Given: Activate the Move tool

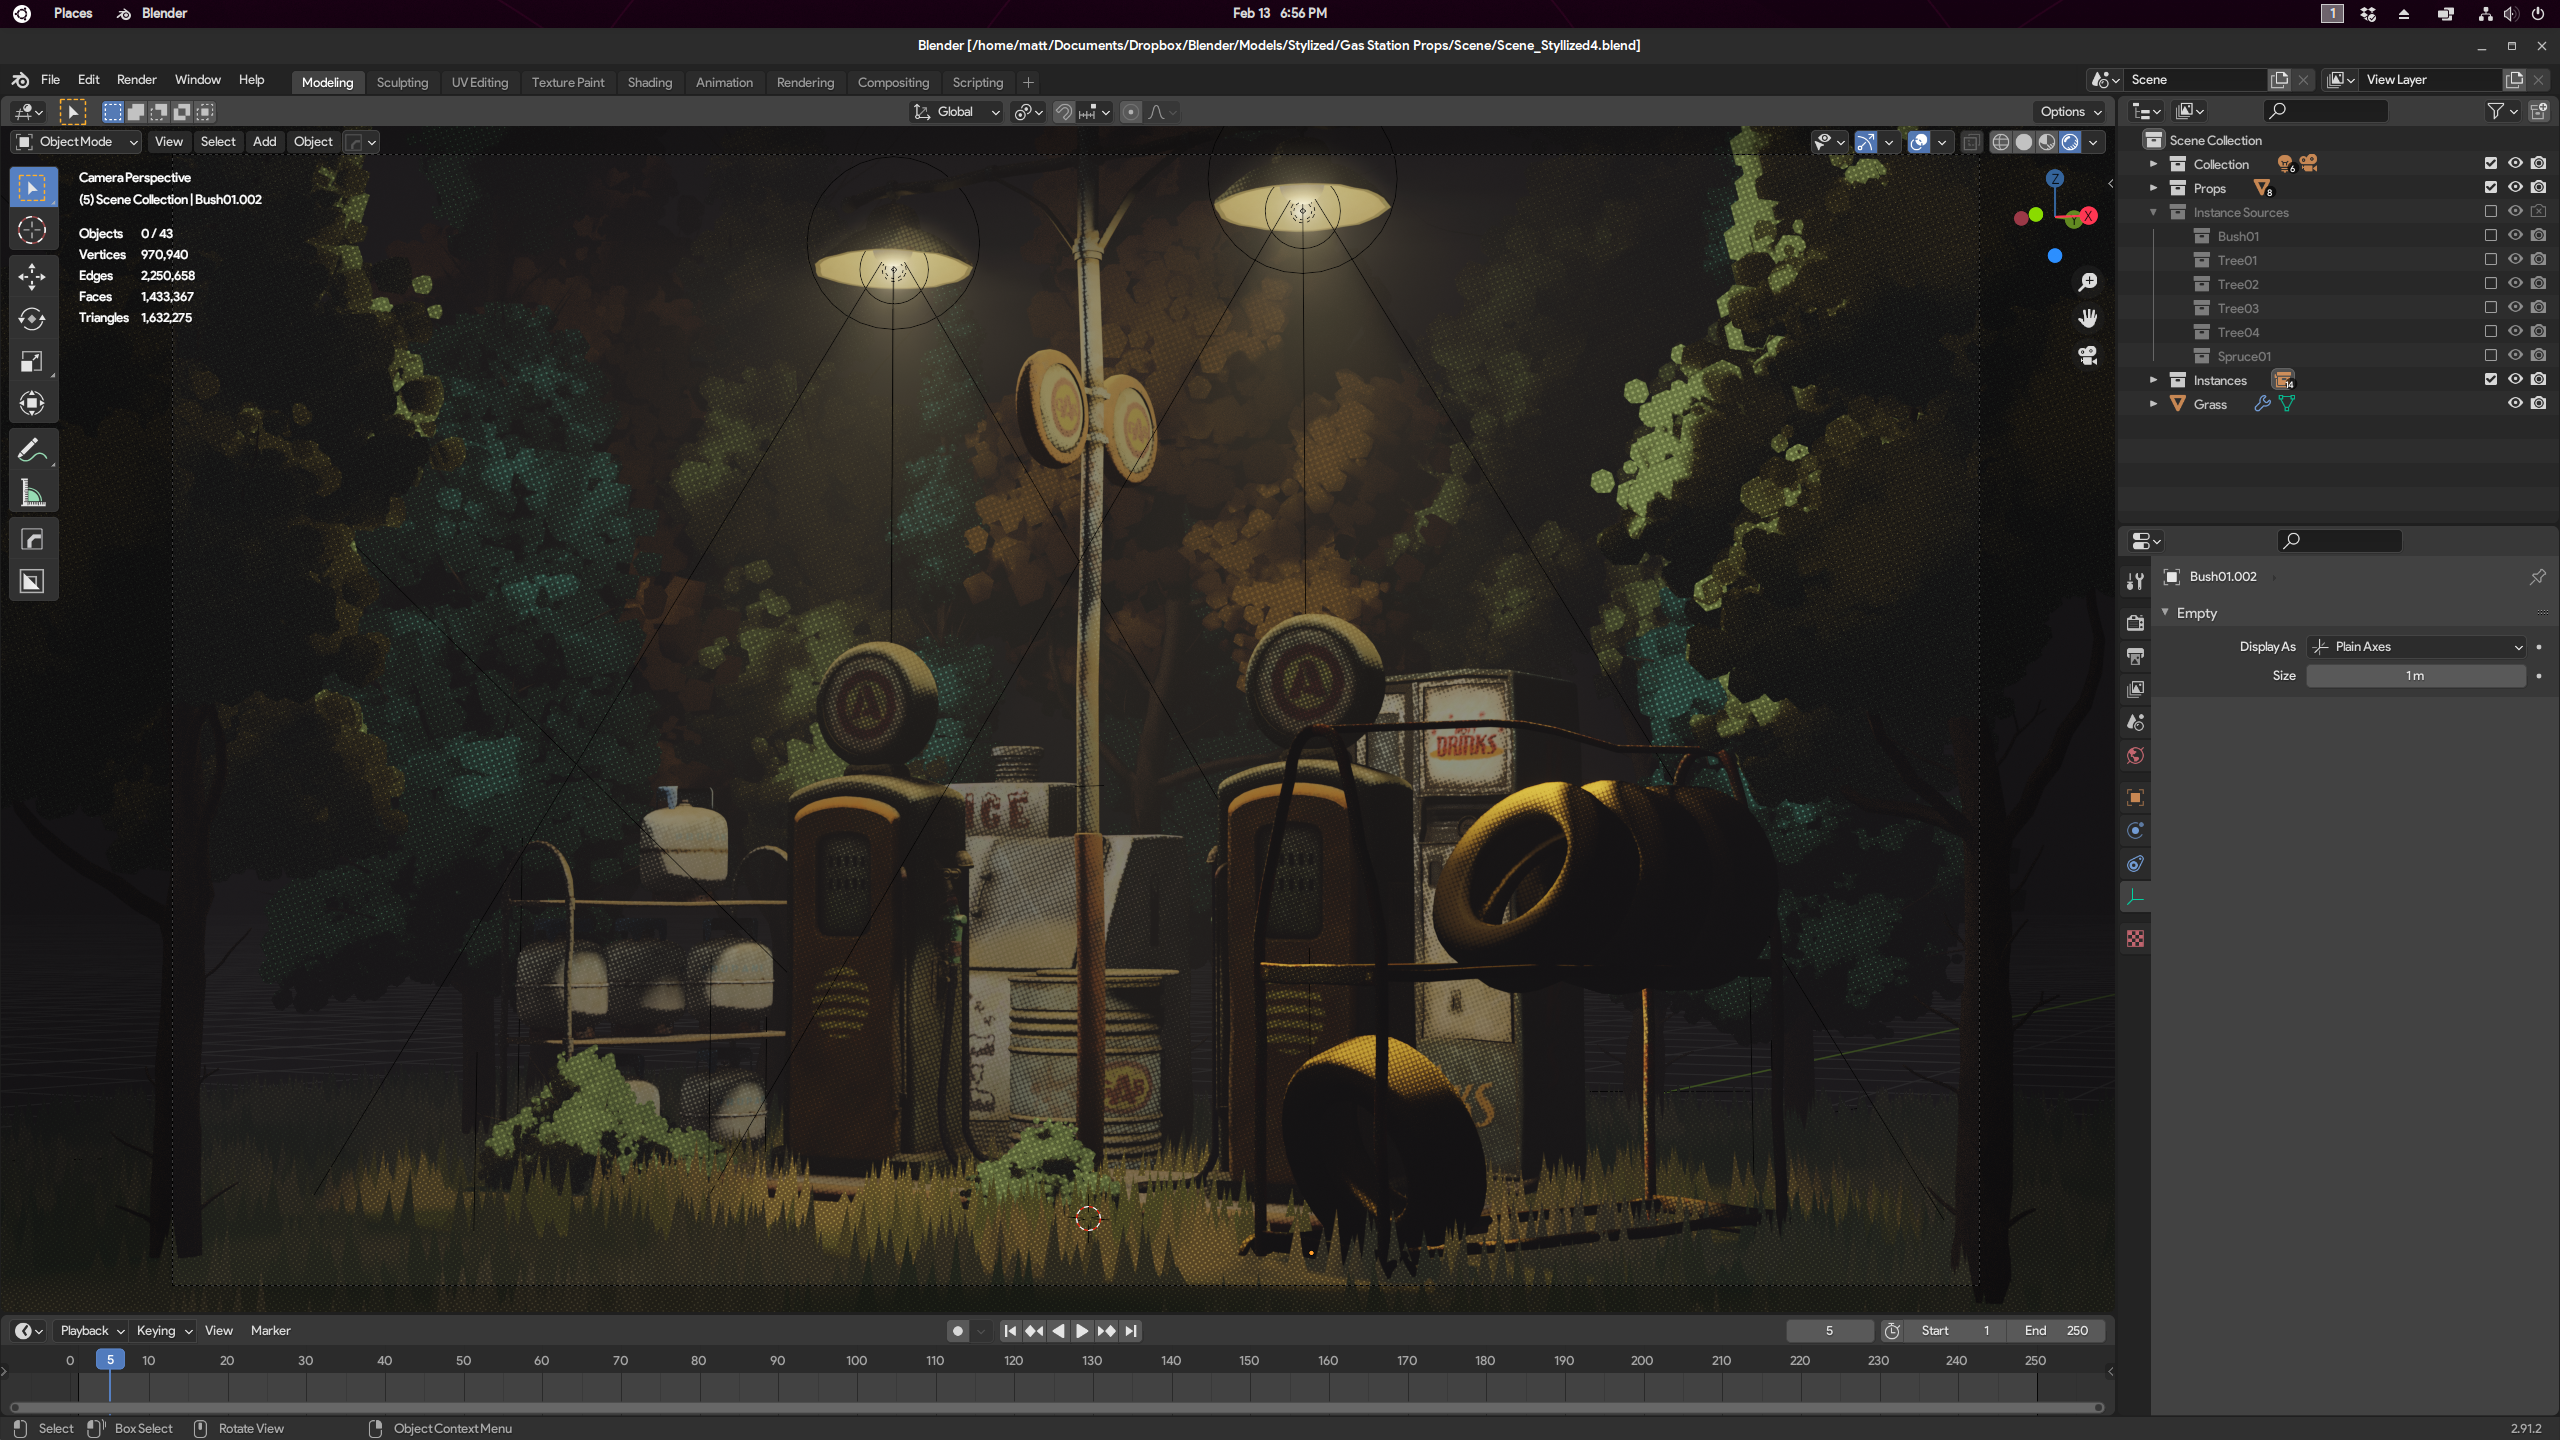Looking at the screenshot, I should (x=32, y=277).
